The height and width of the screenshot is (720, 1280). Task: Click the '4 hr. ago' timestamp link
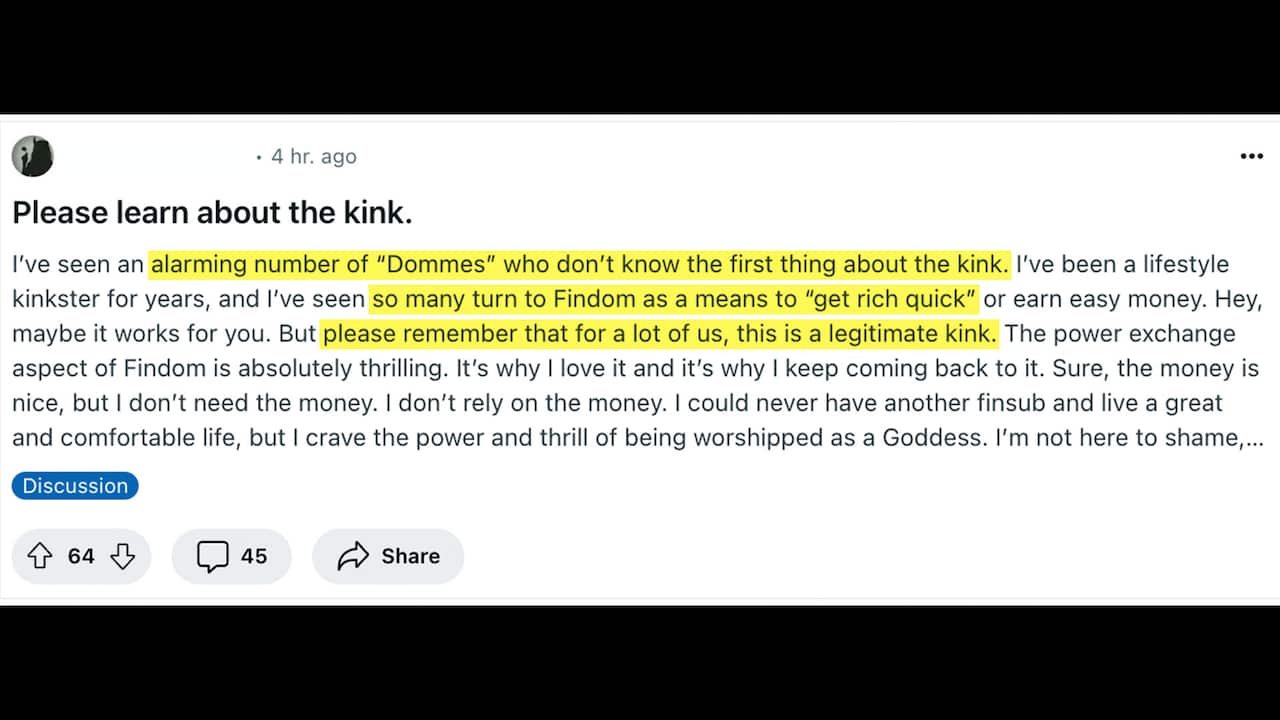pos(313,156)
